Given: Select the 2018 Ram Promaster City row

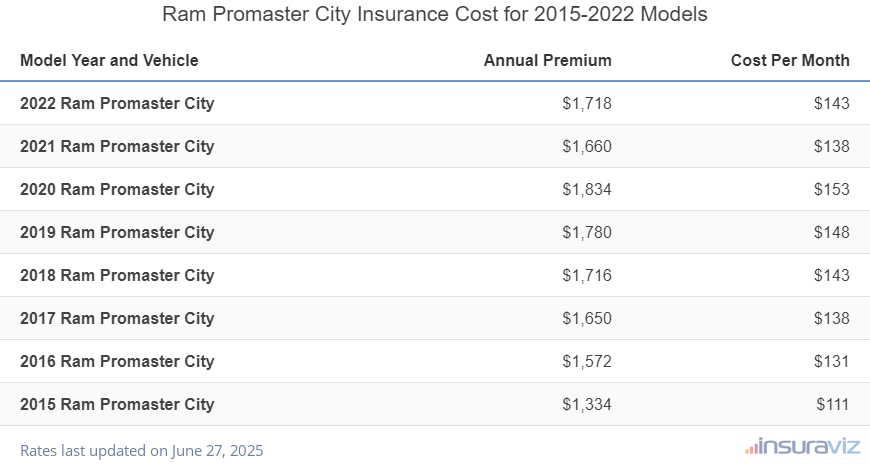Looking at the screenshot, I should point(117,275).
